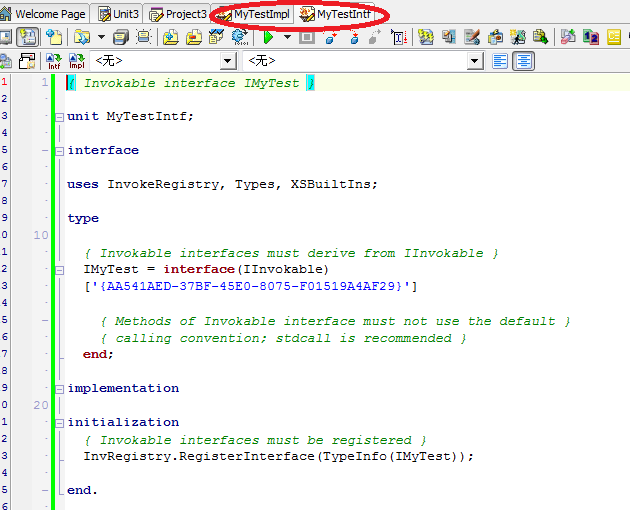Switch to Unit3 tab
This screenshot has width=630, height=510.
point(119,14)
